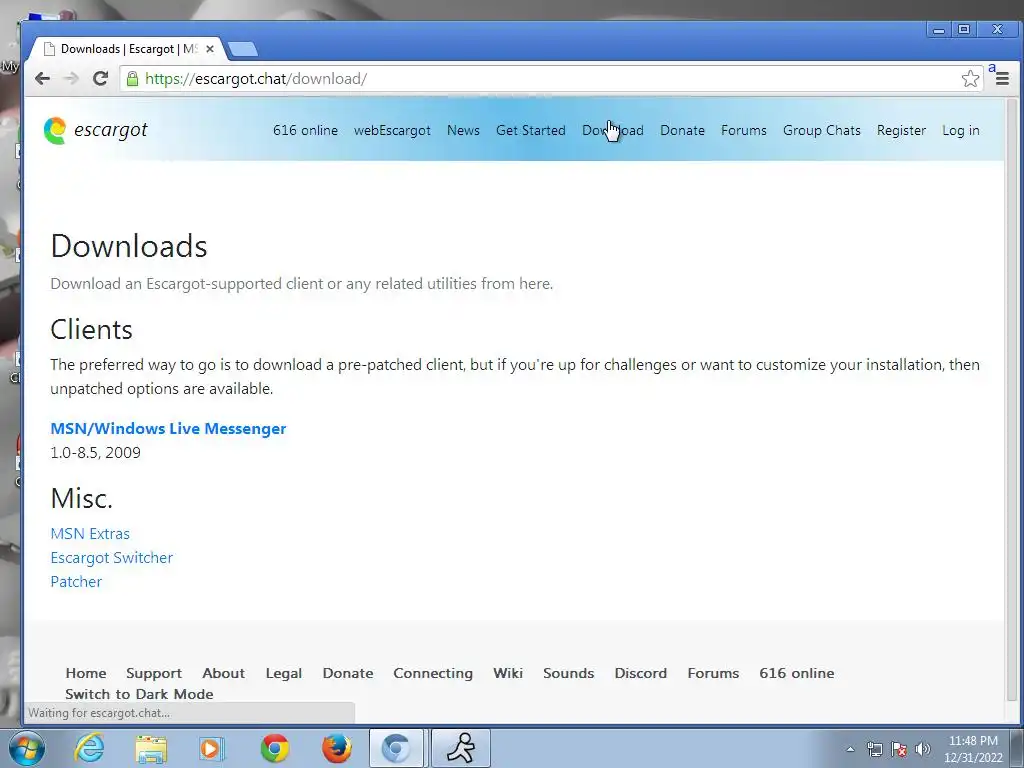Click the Log in link

(x=961, y=130)
